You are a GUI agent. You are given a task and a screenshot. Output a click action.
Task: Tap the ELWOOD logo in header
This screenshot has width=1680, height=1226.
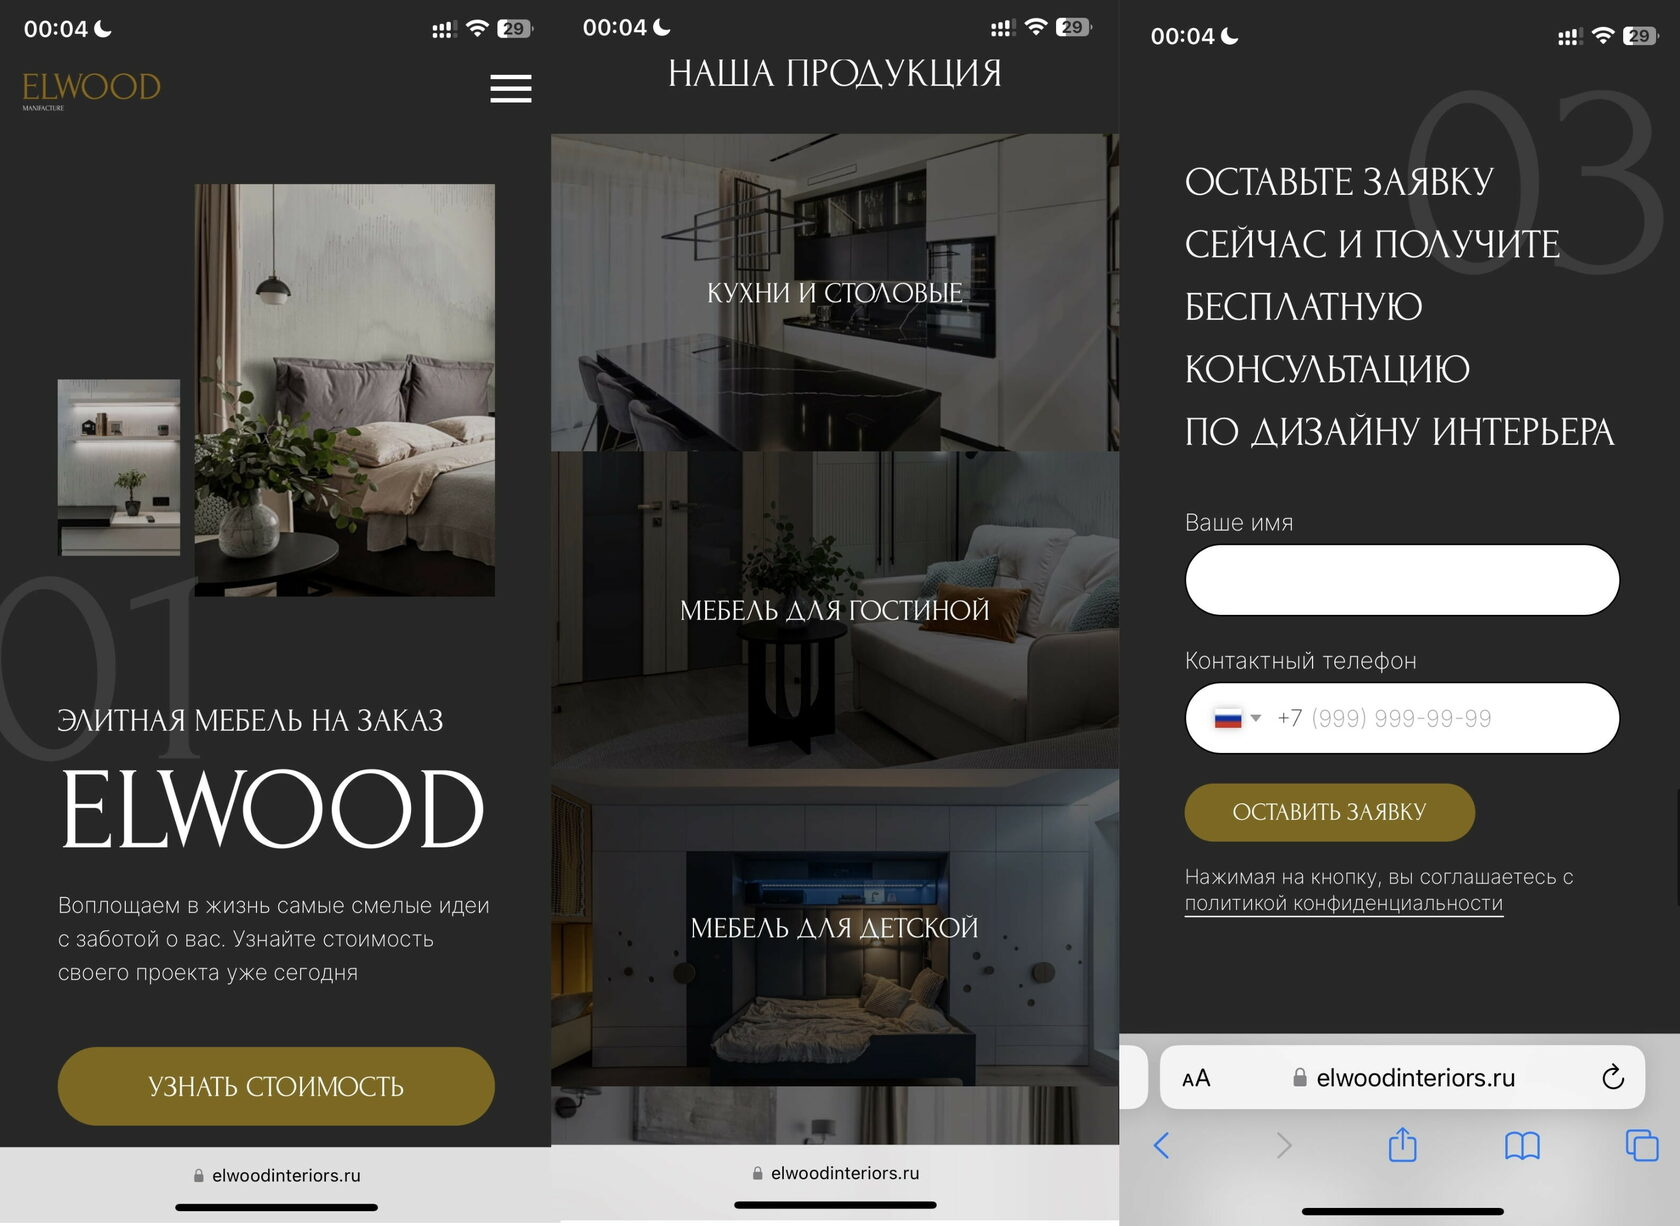[91, 90]
